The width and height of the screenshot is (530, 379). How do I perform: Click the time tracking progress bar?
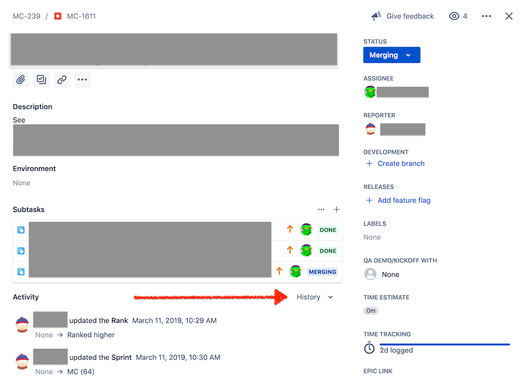[x=444, y=345]
